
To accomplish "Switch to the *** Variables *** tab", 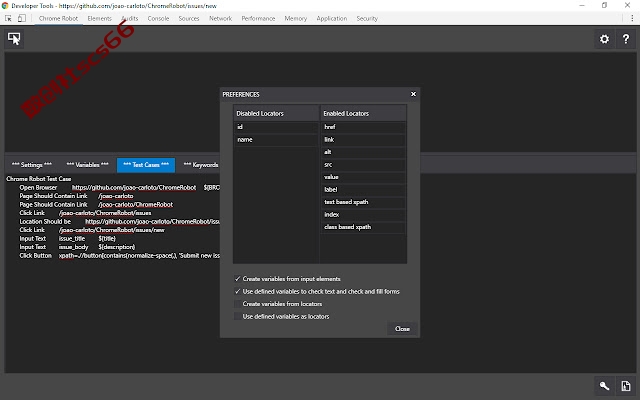I will pos(87,165).
